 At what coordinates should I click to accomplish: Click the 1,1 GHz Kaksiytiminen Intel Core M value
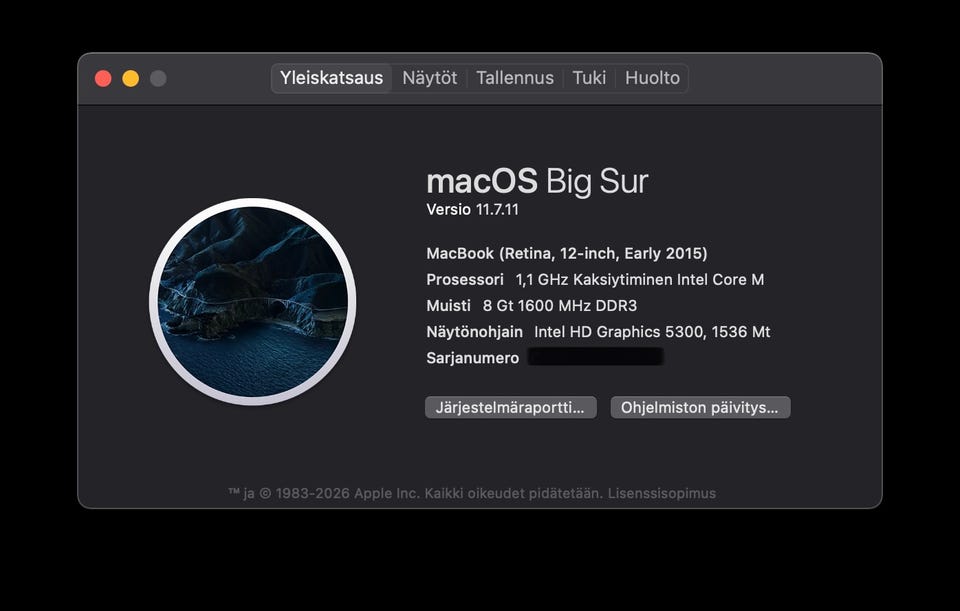640,280
